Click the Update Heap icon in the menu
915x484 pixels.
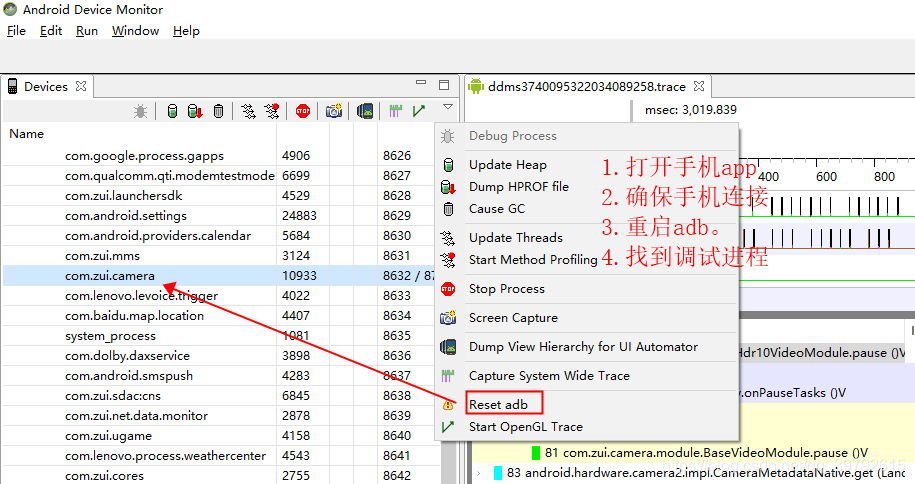pos(448,165)
